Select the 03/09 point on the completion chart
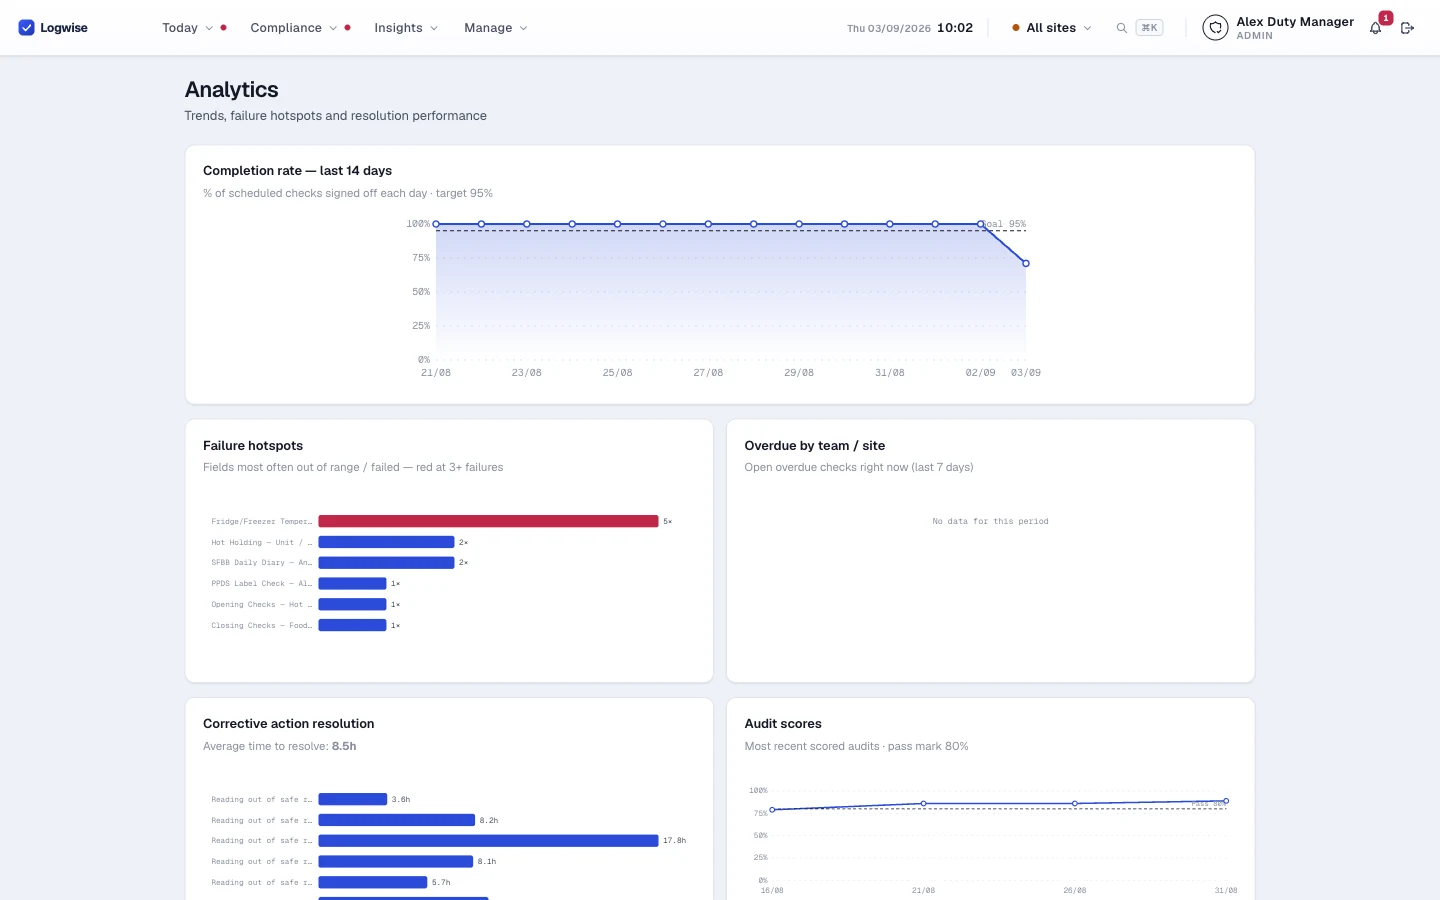1440x900 pixels. tap(1026, 264)
